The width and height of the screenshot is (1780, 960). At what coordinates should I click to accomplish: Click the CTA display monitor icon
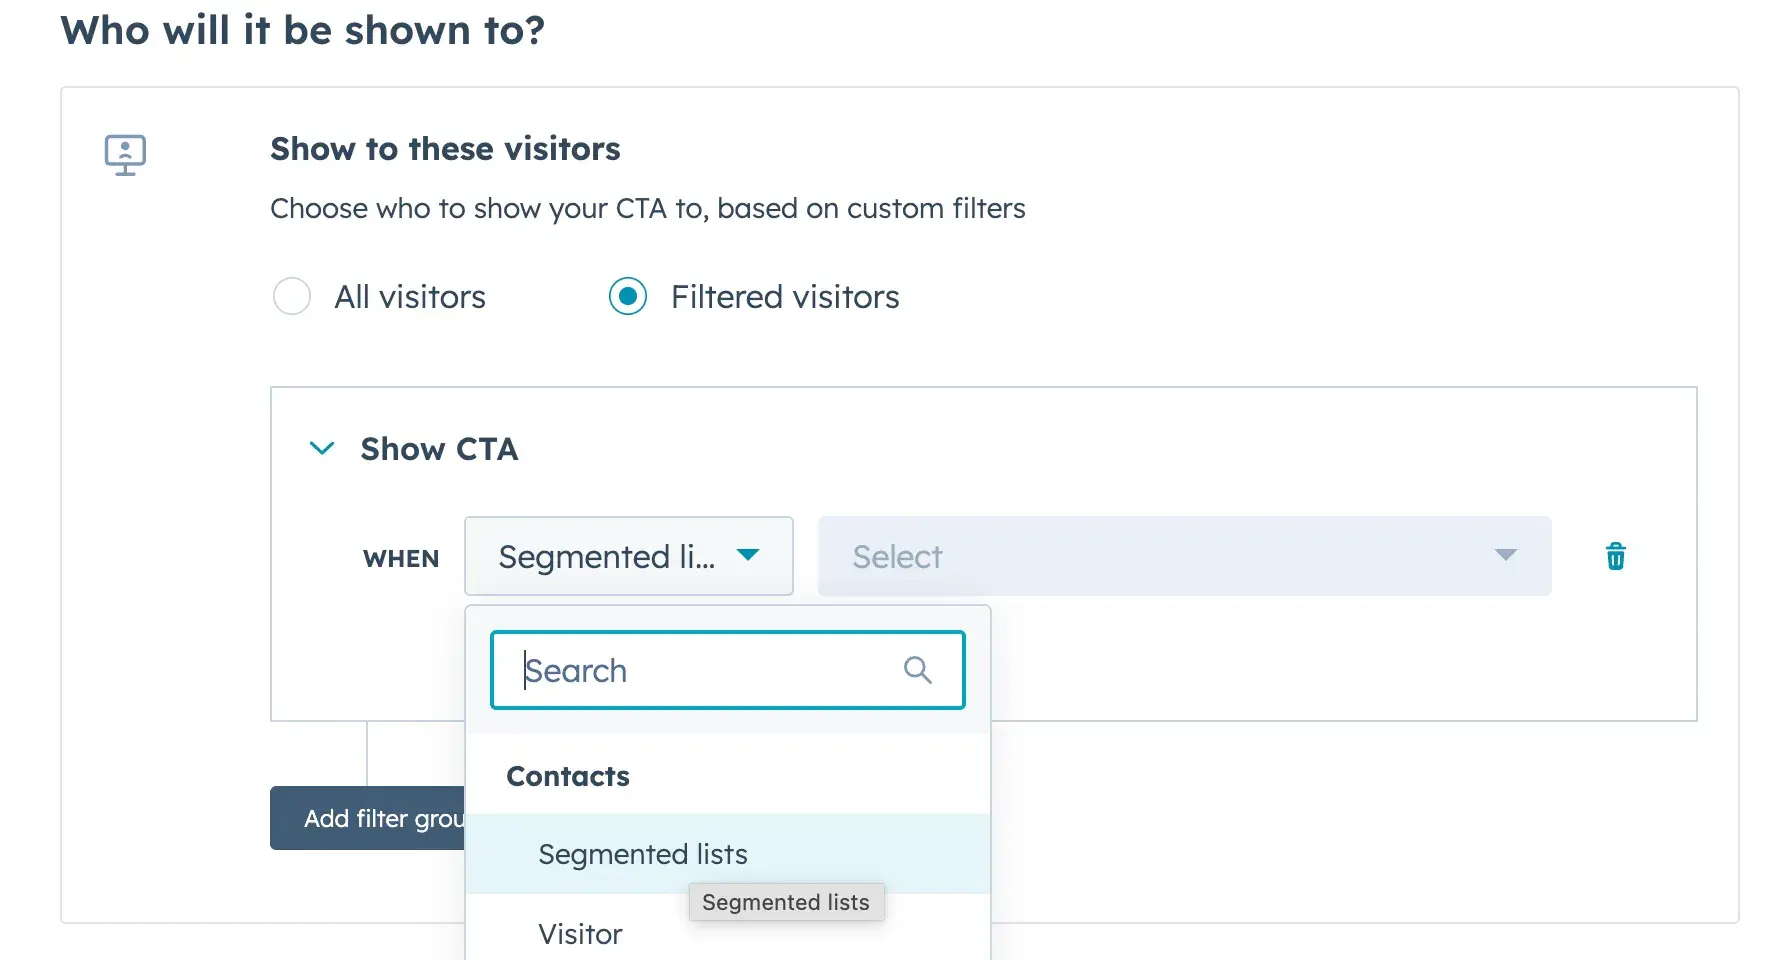[125, 154]
